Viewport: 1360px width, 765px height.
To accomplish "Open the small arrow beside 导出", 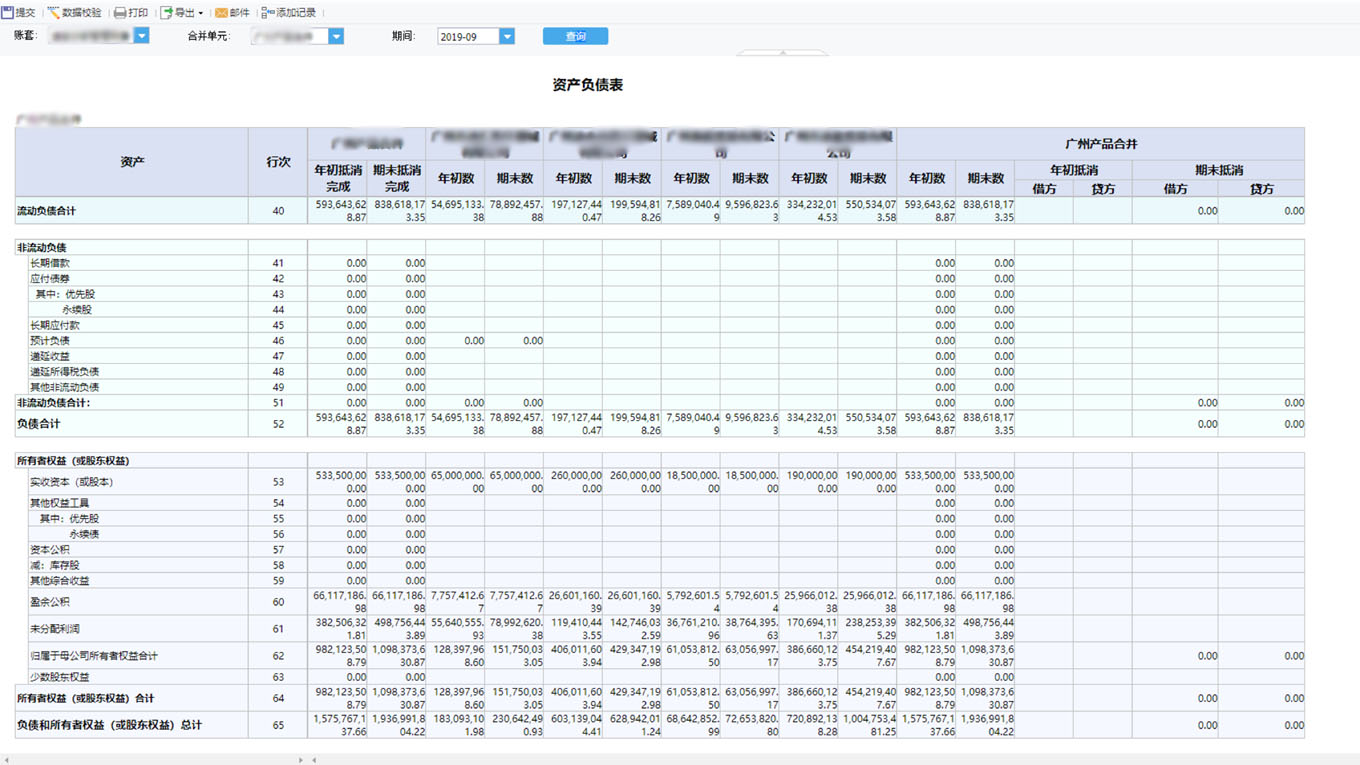I will pos(201,14).
